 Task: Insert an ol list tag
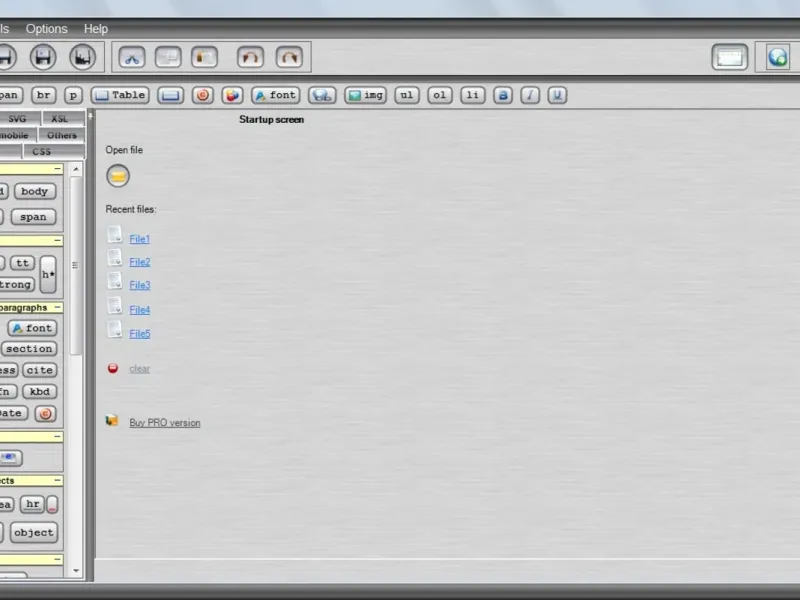(440, 95)
